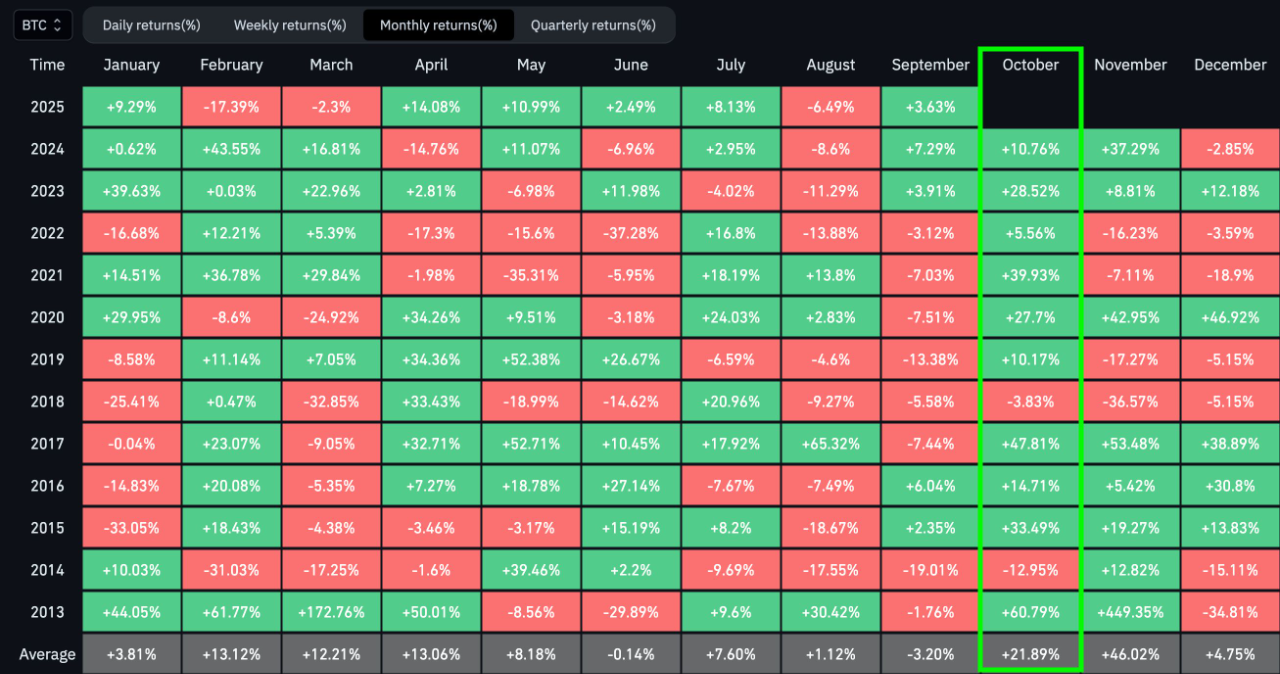Viewport: 1280px width, 674px height.
Task: Switch to Weekly returns(%) tab
Action: click(x=290, y=25)
